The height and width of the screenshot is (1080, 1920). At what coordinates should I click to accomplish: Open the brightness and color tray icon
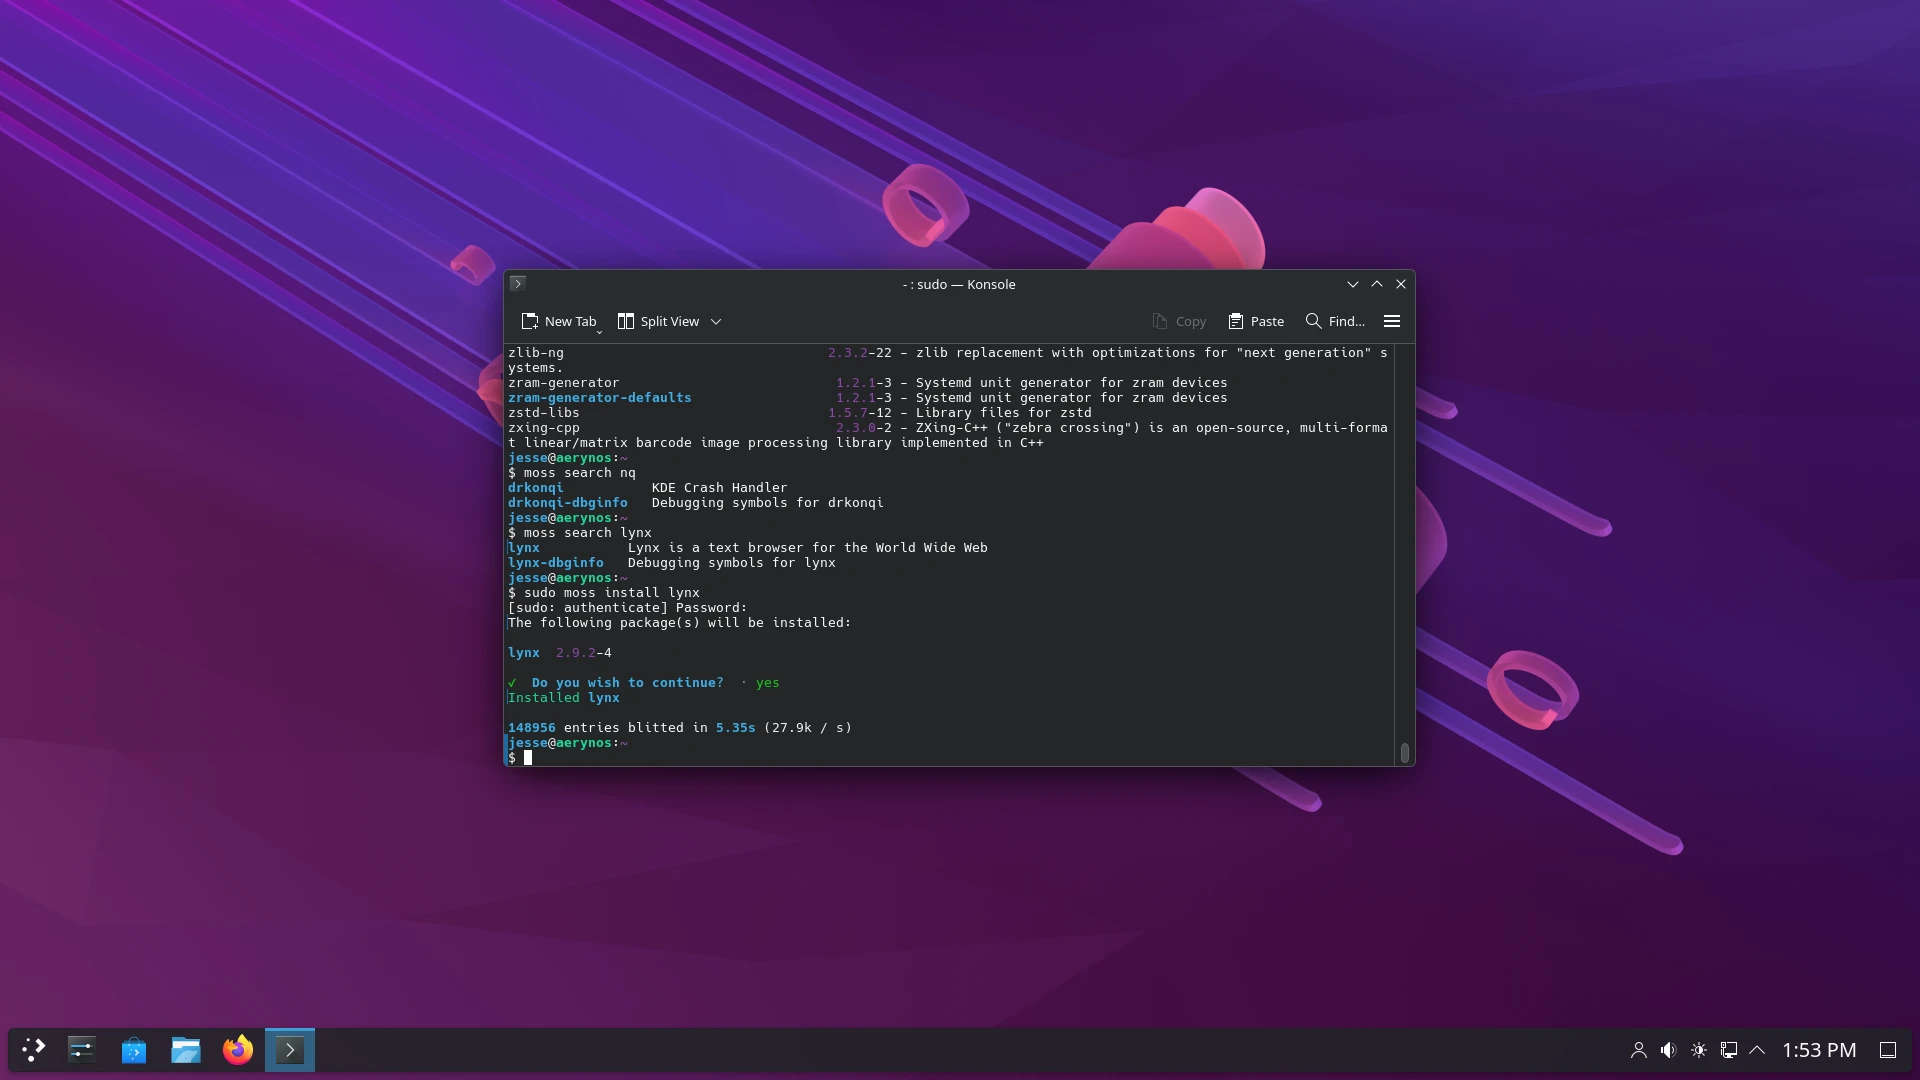[1698, 1050]
